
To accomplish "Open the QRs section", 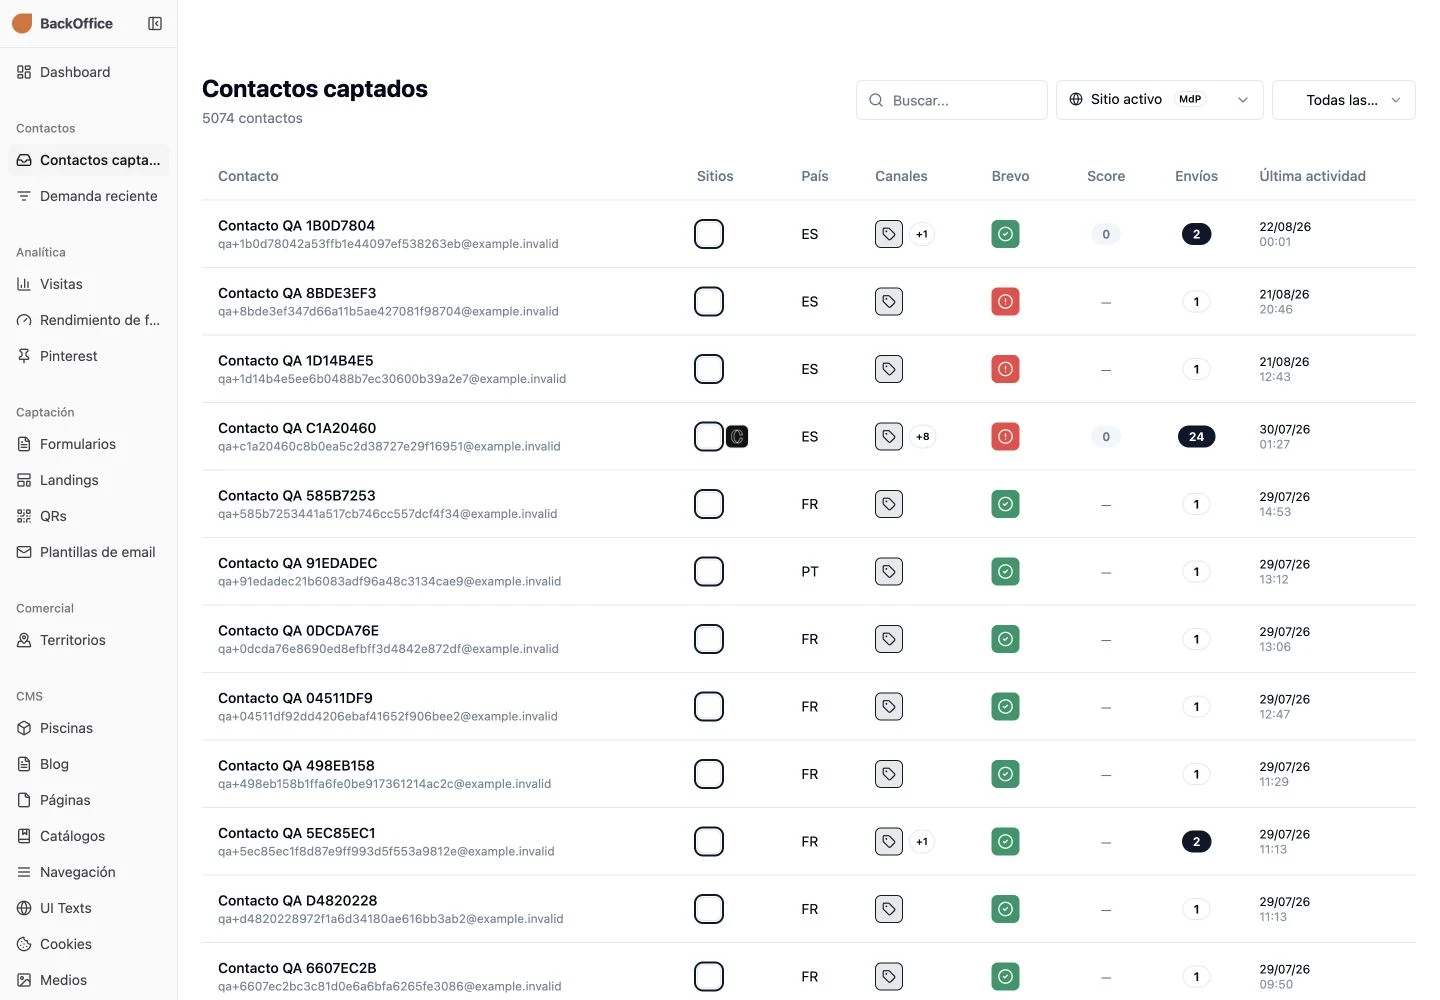I will [x=89, y=516].
